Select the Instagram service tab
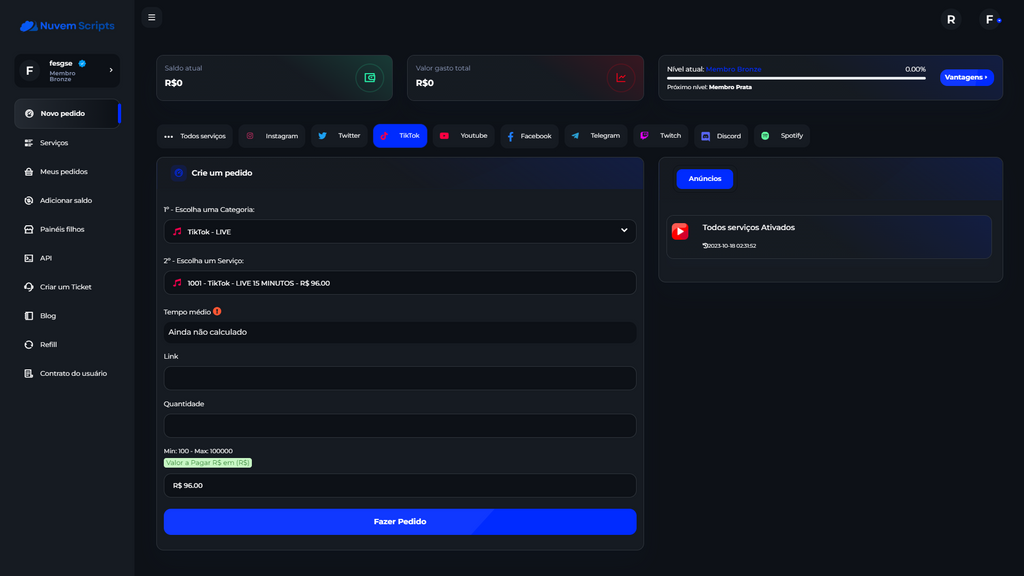This screenshot has width=1024, height=576. click(x=272, y=136)
